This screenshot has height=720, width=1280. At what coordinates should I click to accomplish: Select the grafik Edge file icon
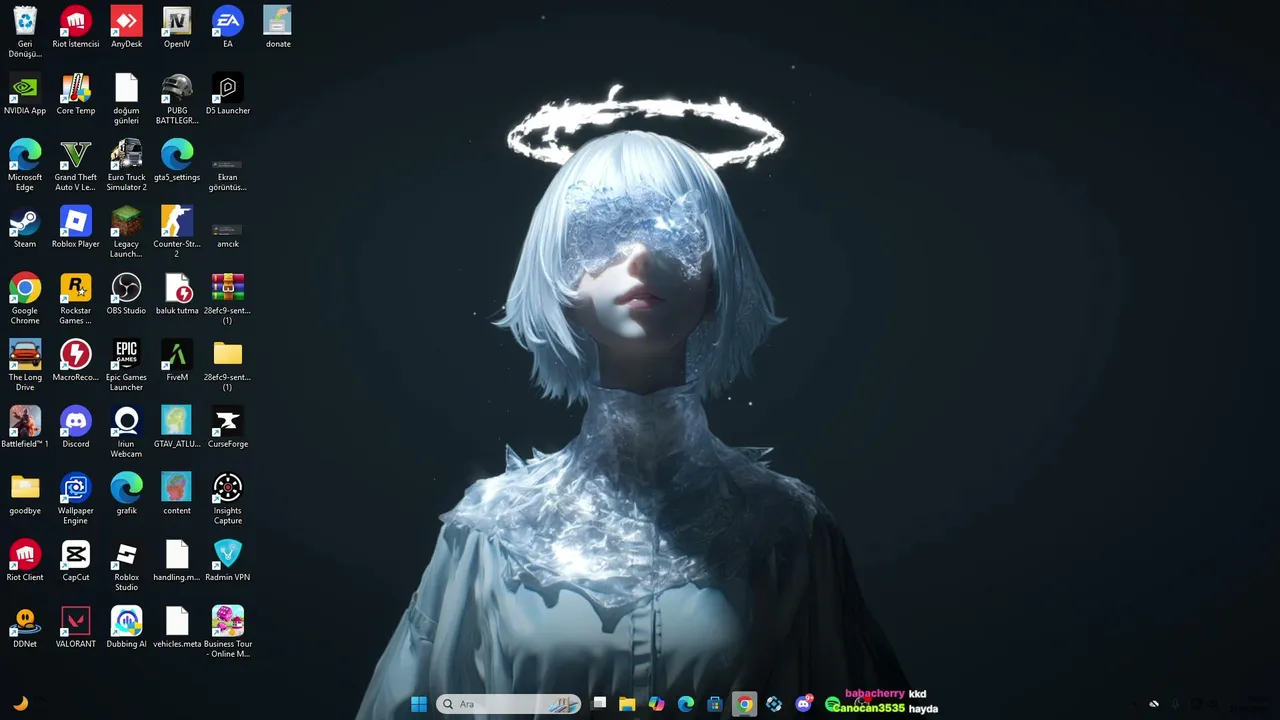(x=127, y=488)
